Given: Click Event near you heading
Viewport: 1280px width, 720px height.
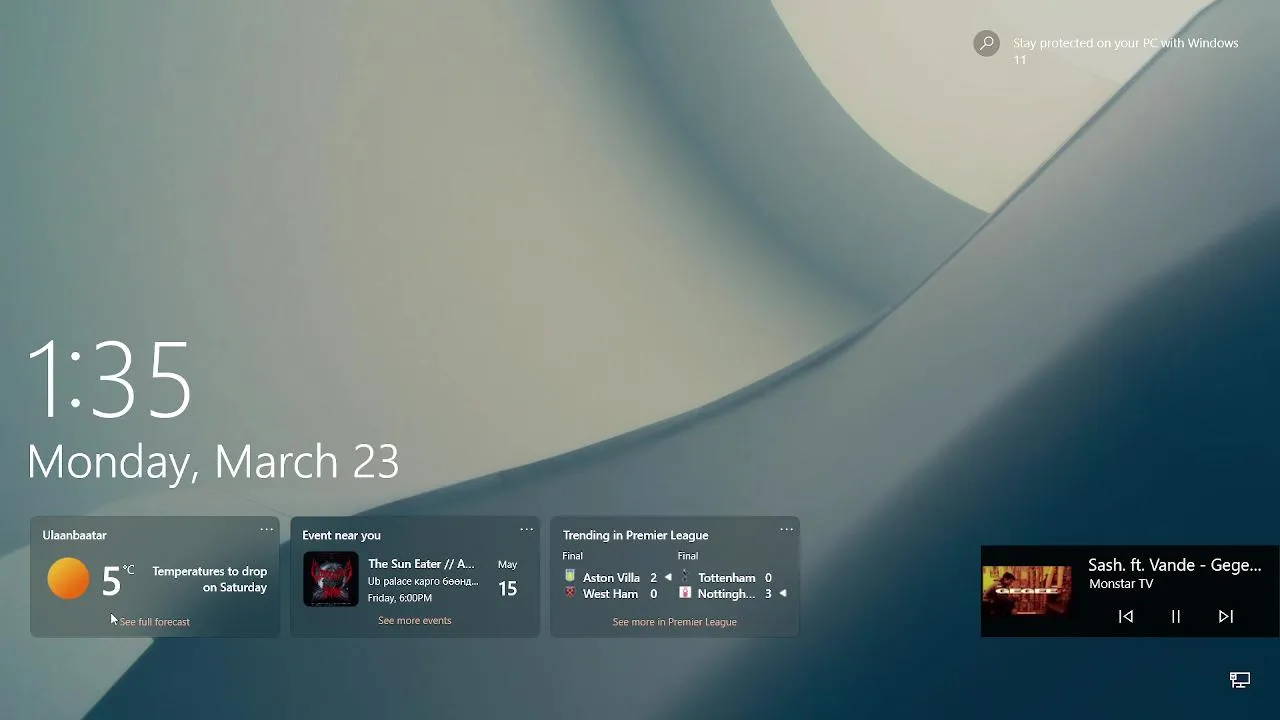Looking at the screenshot, I should [x=341, y=535].
